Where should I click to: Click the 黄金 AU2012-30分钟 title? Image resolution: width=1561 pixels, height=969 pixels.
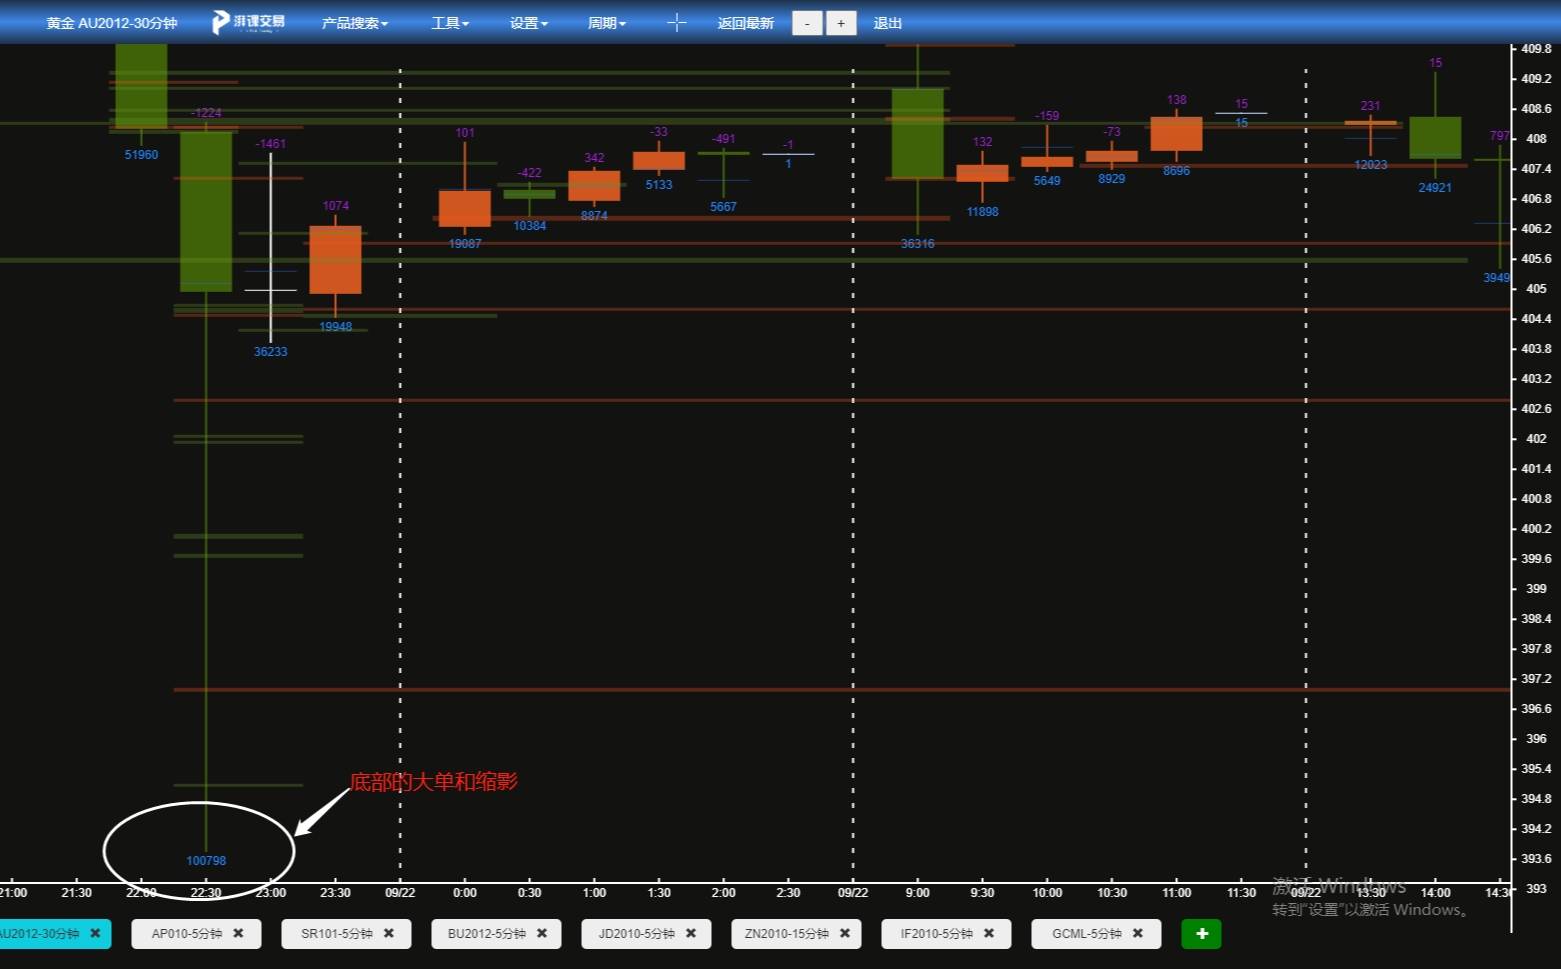(112, 23)
